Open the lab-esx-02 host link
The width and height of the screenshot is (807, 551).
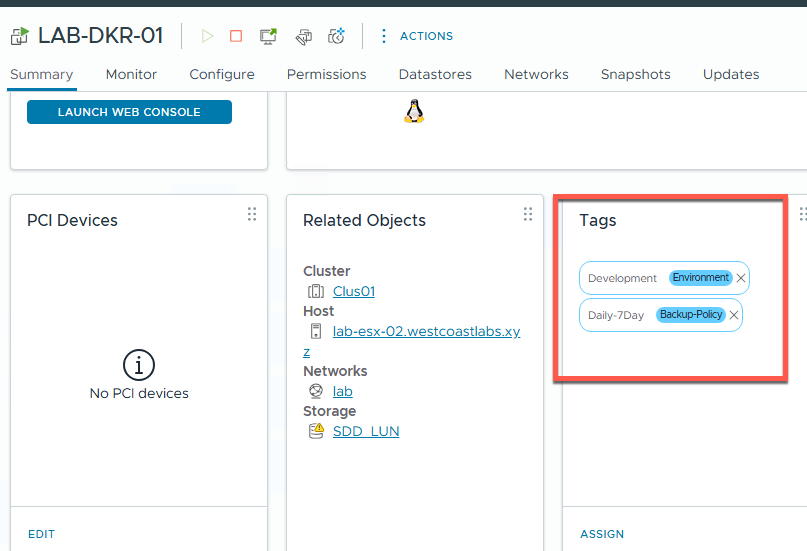click(x=426, y=331)
